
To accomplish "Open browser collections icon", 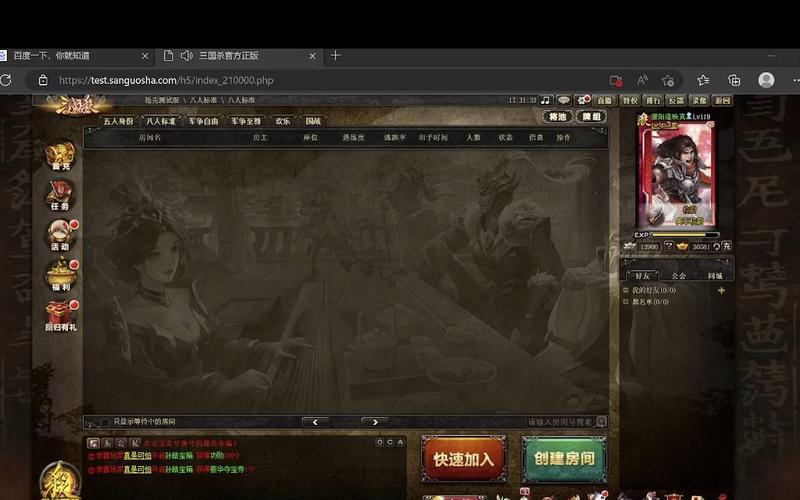I will 734,80.
